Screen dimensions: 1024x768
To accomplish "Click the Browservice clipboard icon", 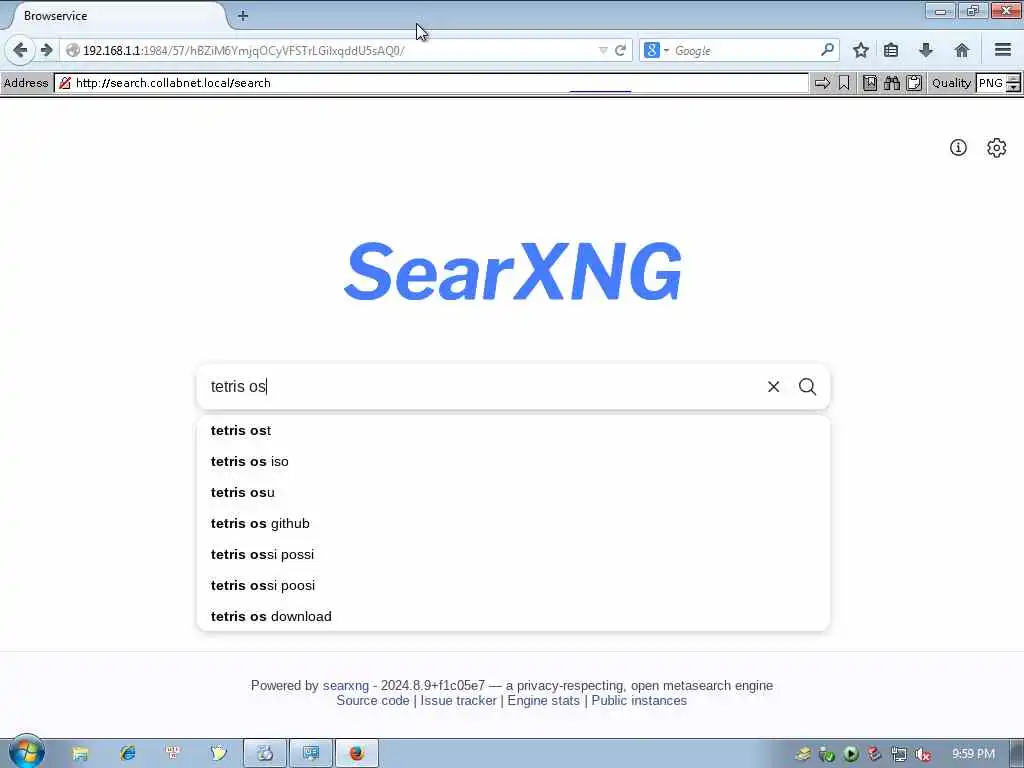I will point(914,83).
